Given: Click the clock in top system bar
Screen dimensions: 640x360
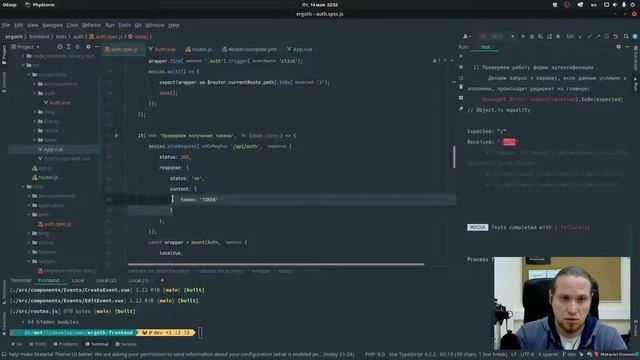Looking at the screenshot, I should pyautogui.click(x=320, y=5).
